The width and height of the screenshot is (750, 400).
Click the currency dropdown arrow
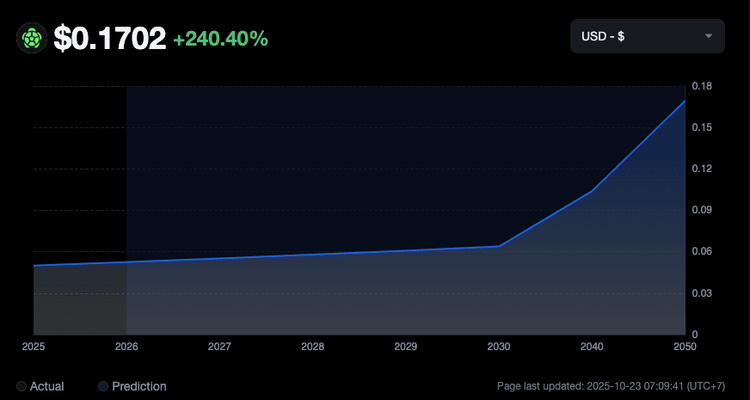click(x=709, y=36)
